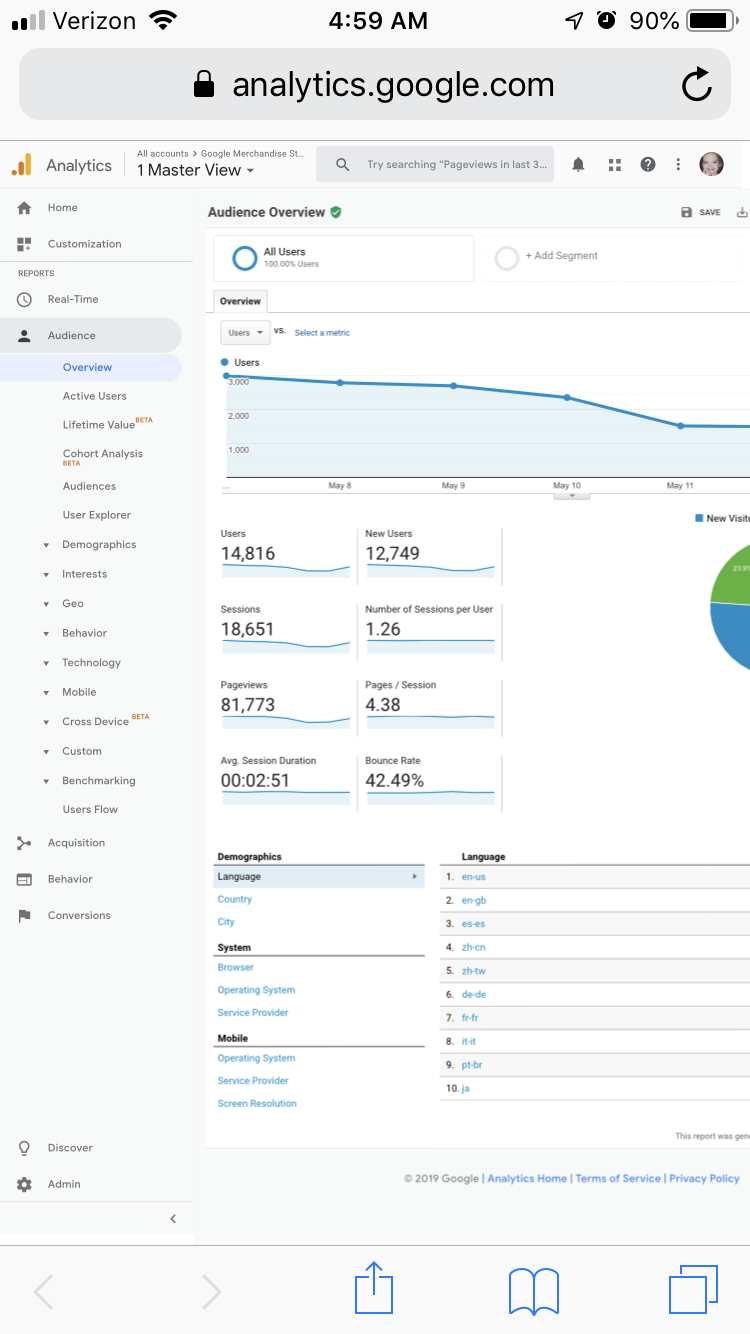
Task: Open the notifications bell icon
Action: point(578,165)
